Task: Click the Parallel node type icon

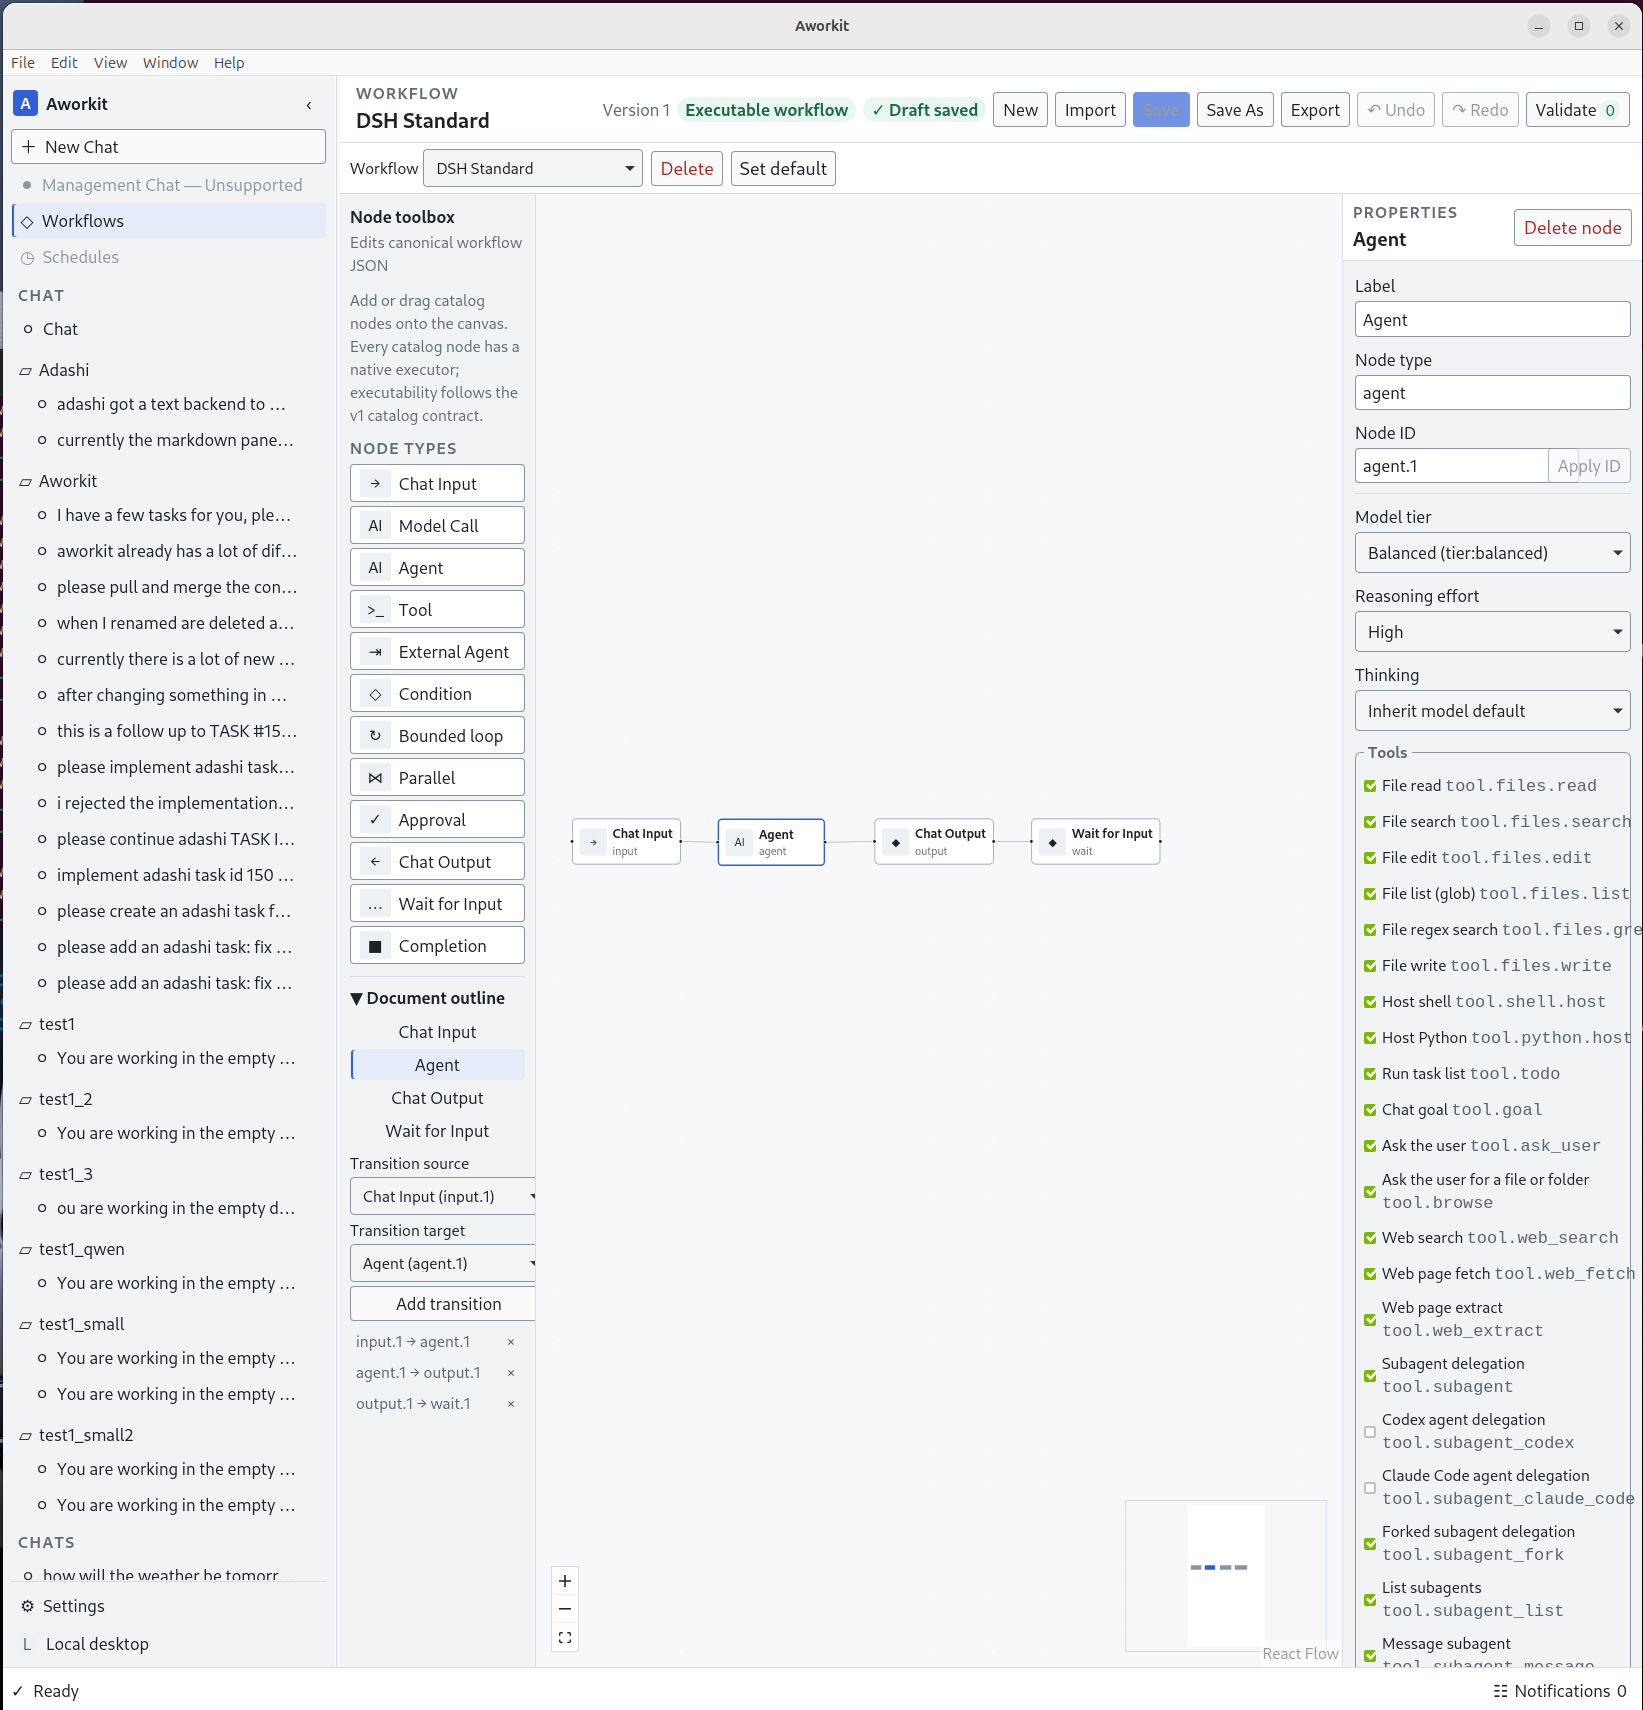Action: click(375, 778)
